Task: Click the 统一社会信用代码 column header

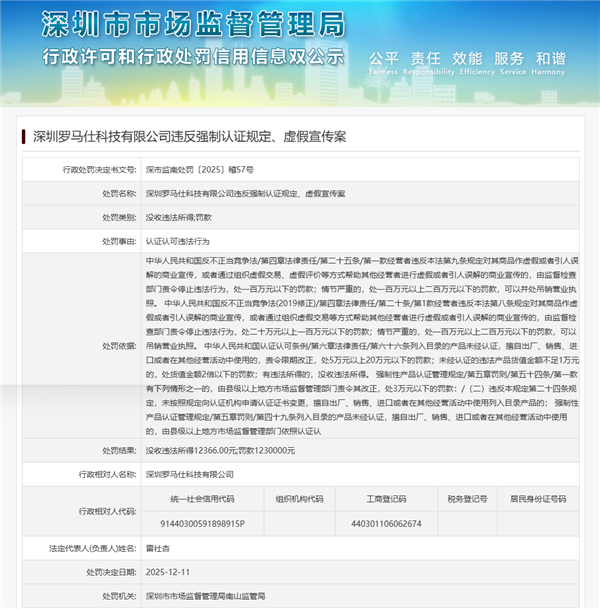Action: pyautogui.click(x=202, y=498)
